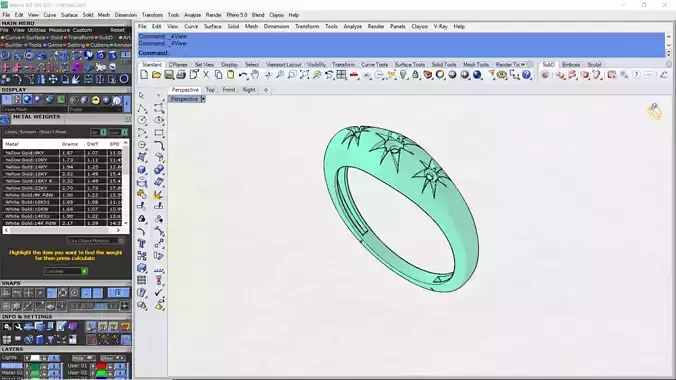Click the Print icon
Viewport: 676px width, 380px height.
[x=181, y=75]
